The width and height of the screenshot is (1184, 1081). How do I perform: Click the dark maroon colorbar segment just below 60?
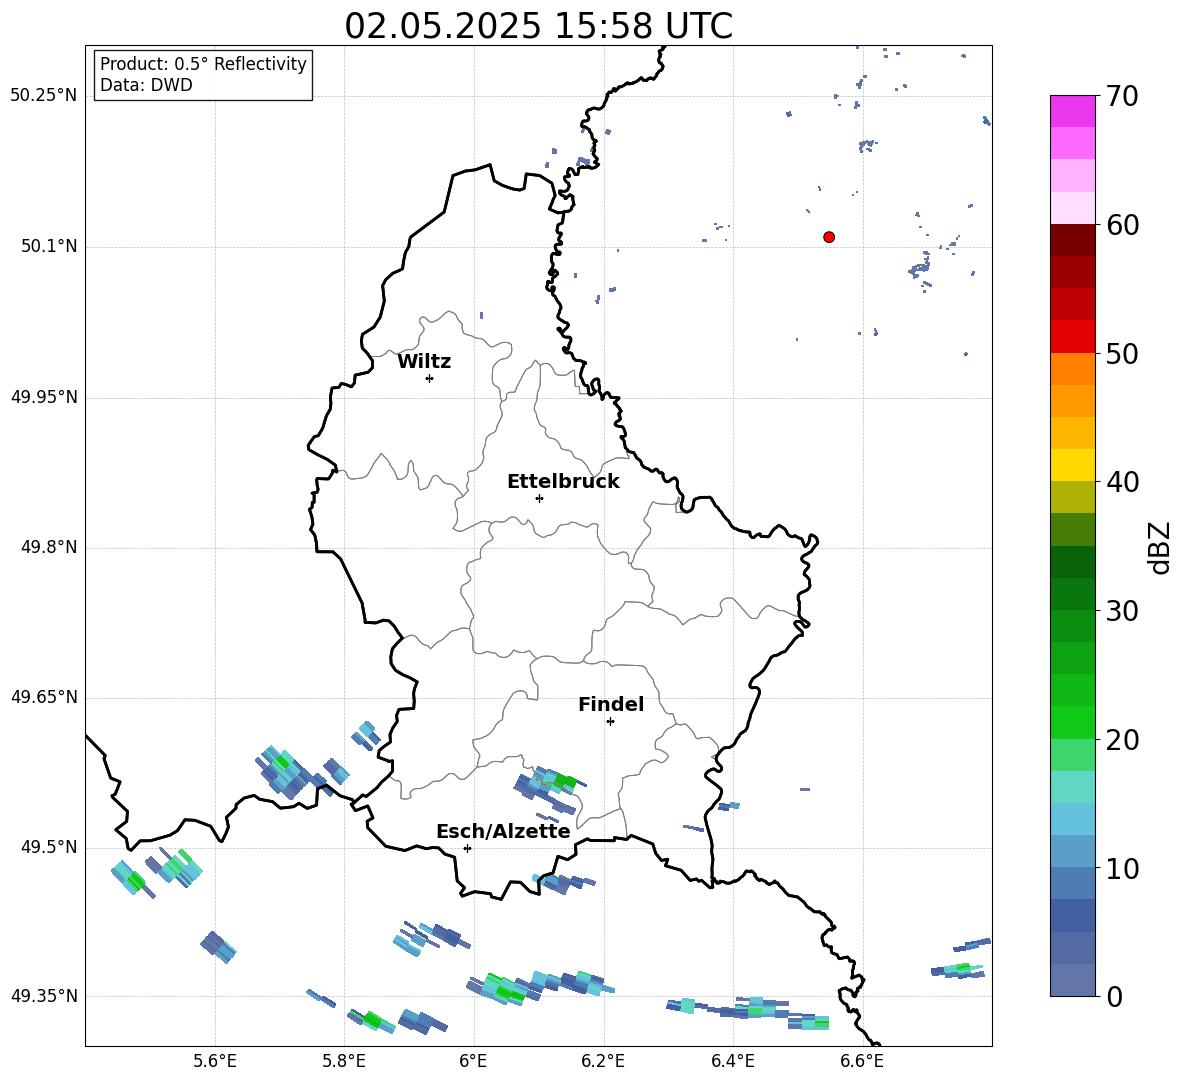1073,240
